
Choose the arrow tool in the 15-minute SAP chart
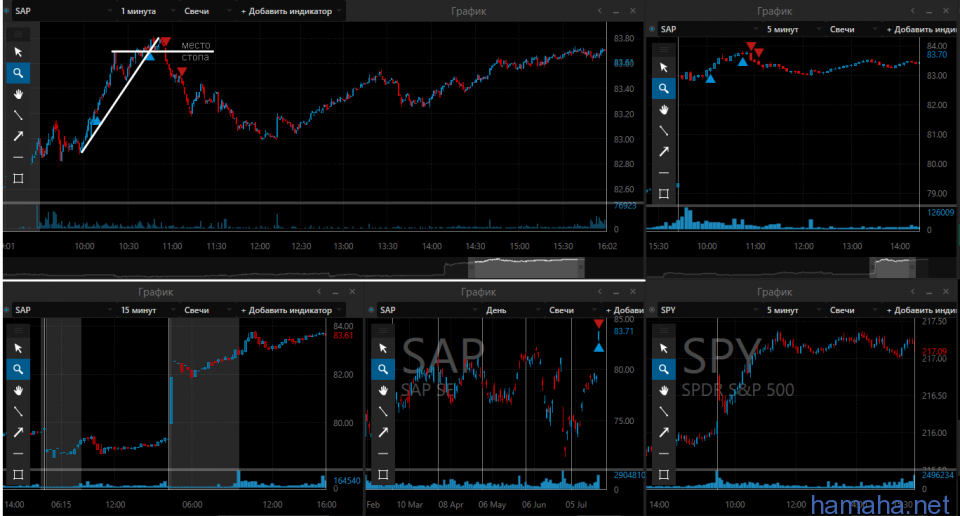pyautogui.click(x=18, y=432)
